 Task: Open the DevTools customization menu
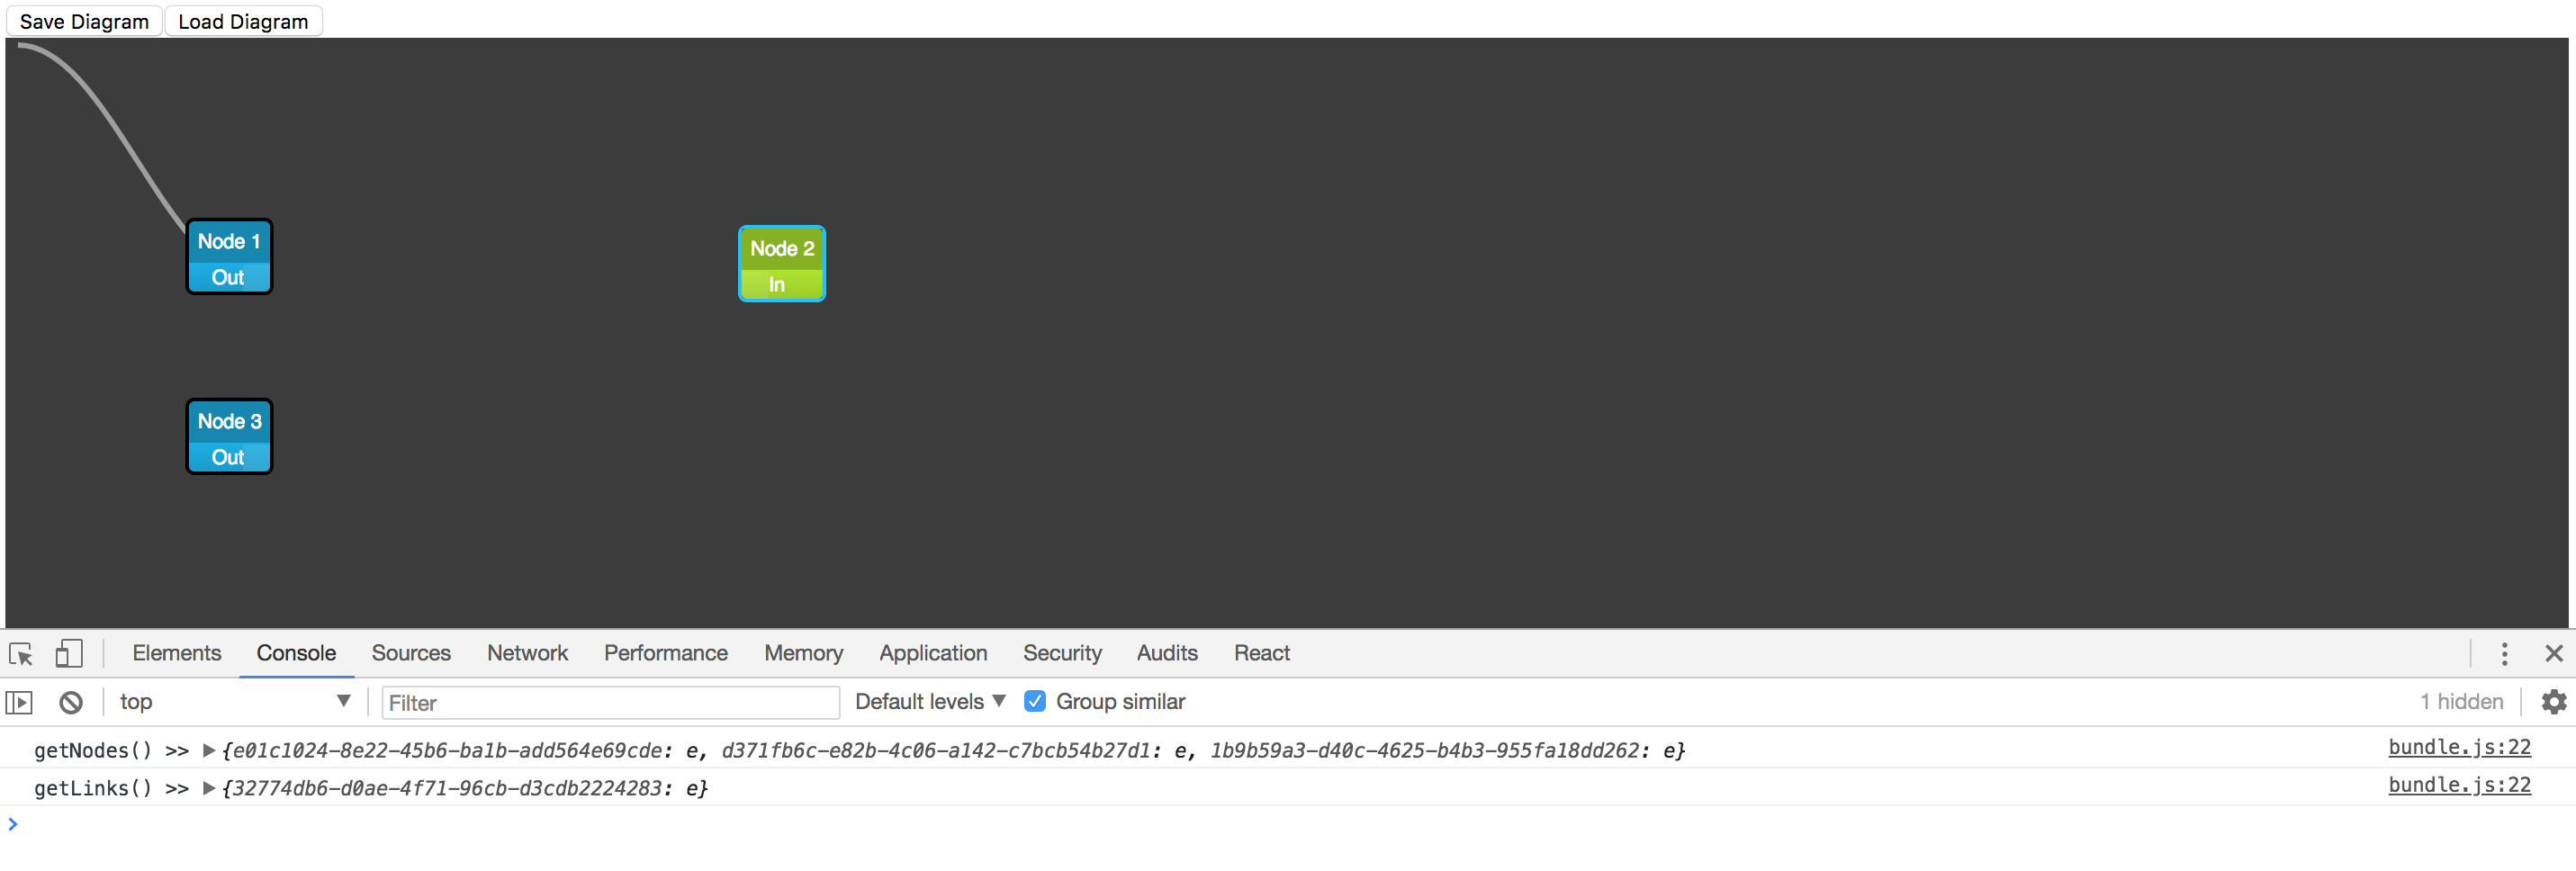(2504, 654)
